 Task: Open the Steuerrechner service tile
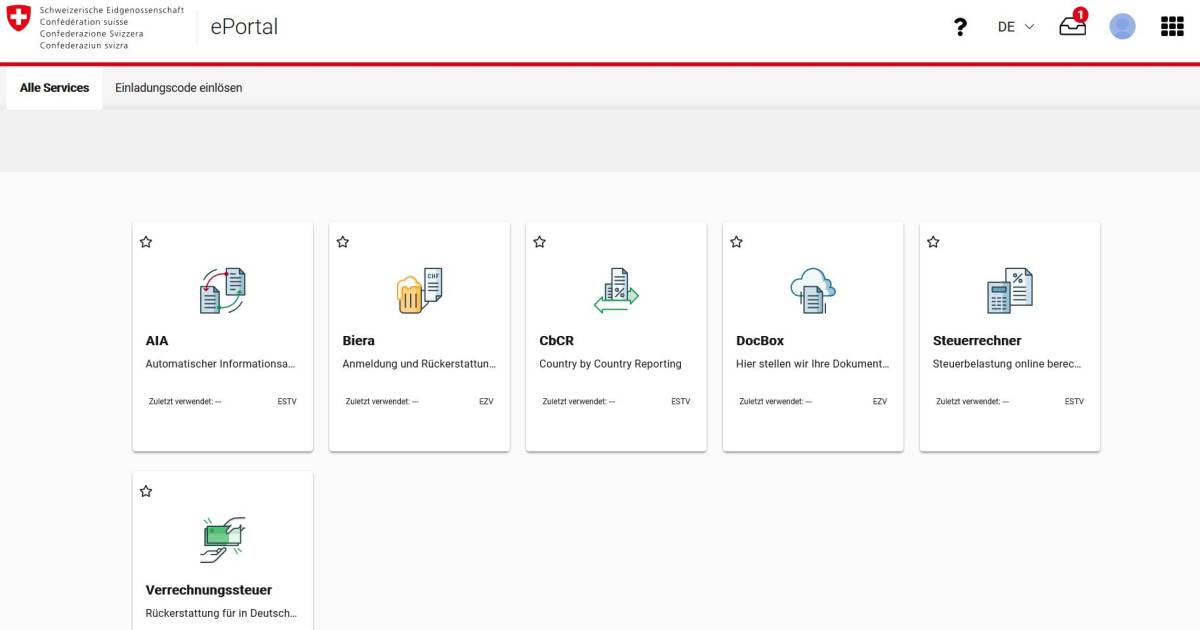(1009, 335)
